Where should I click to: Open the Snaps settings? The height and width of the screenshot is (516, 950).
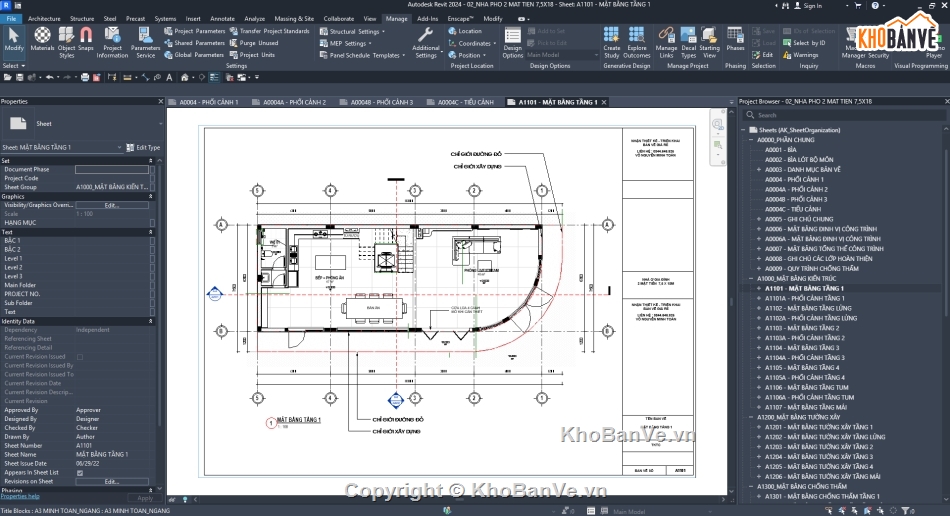point(86,40)
